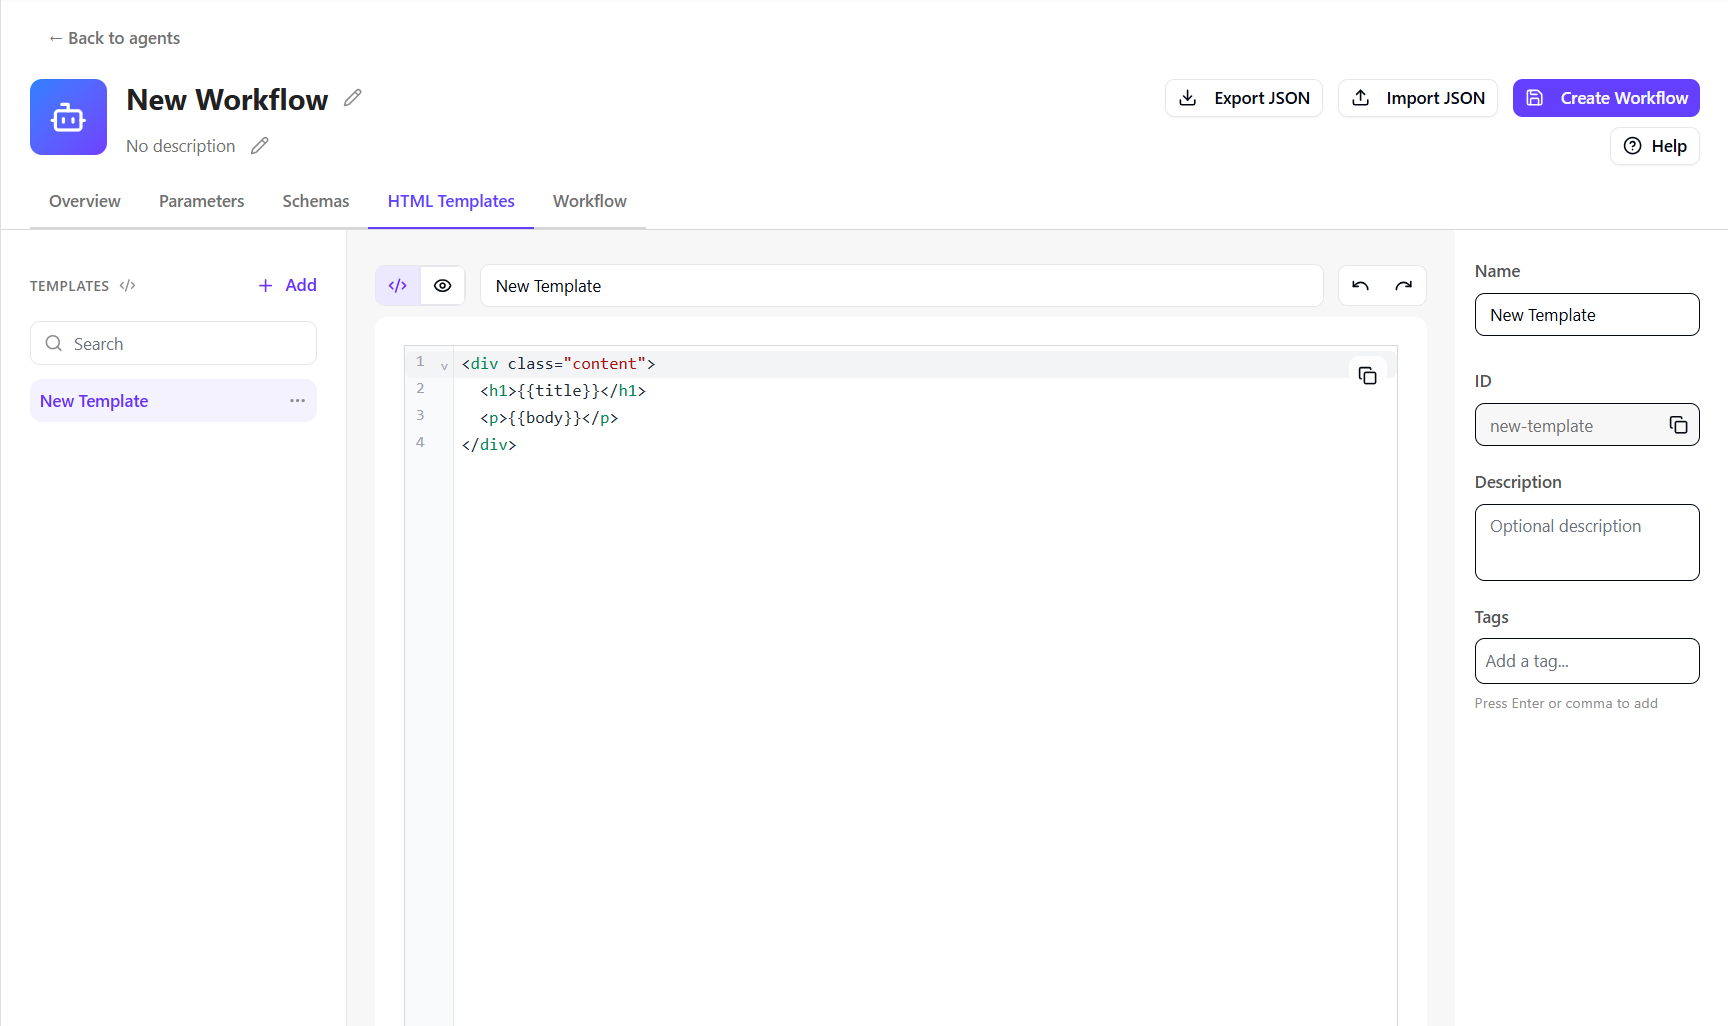1728x1026 pixels.
Task: Click the Name input field
Action: tap(1587, 315)
